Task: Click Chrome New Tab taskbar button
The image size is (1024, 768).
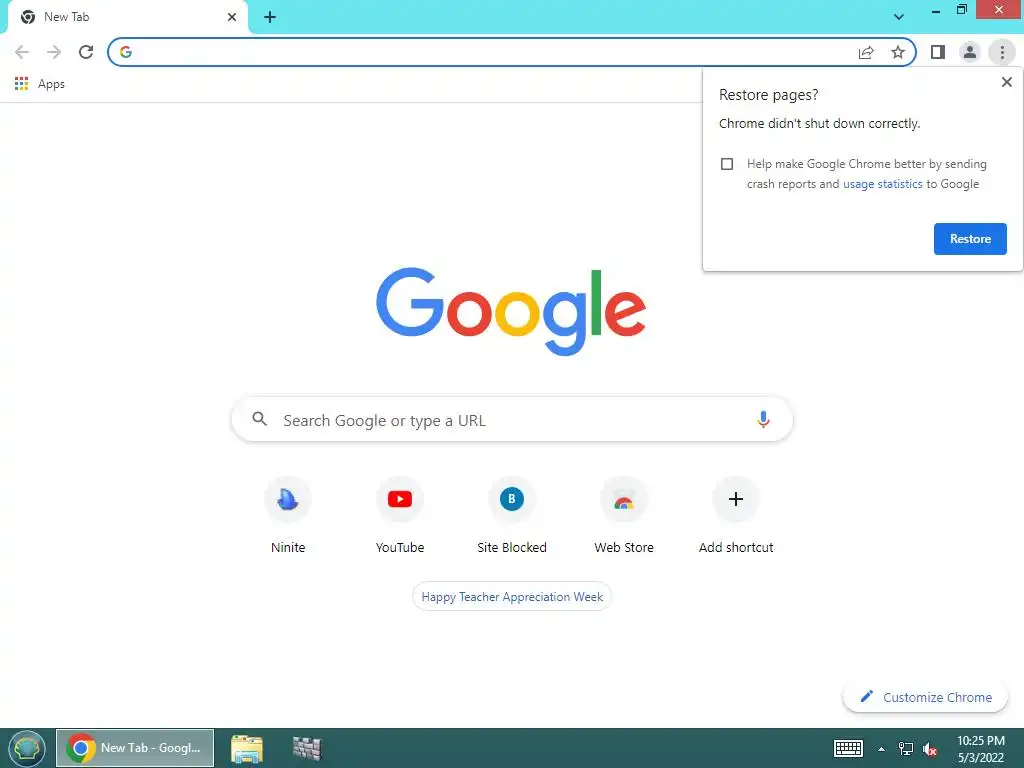Action: (135, 748)
